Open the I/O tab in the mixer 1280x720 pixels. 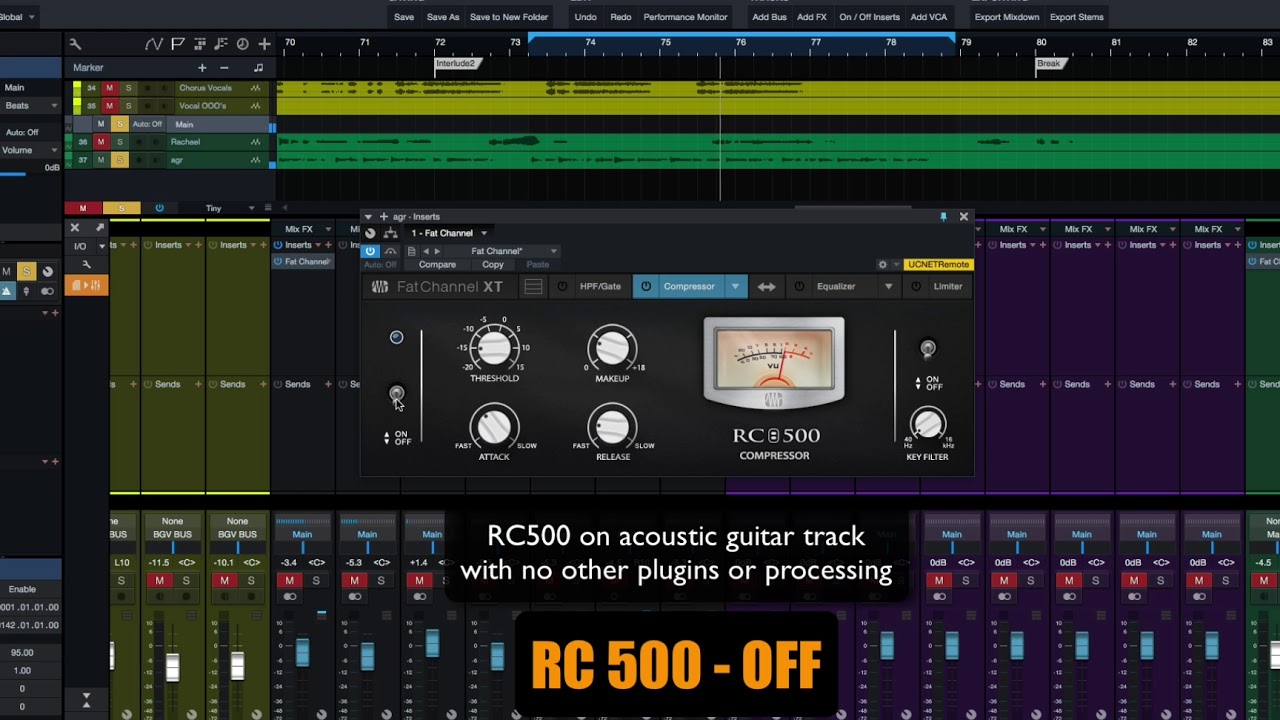tap(80, 246)
